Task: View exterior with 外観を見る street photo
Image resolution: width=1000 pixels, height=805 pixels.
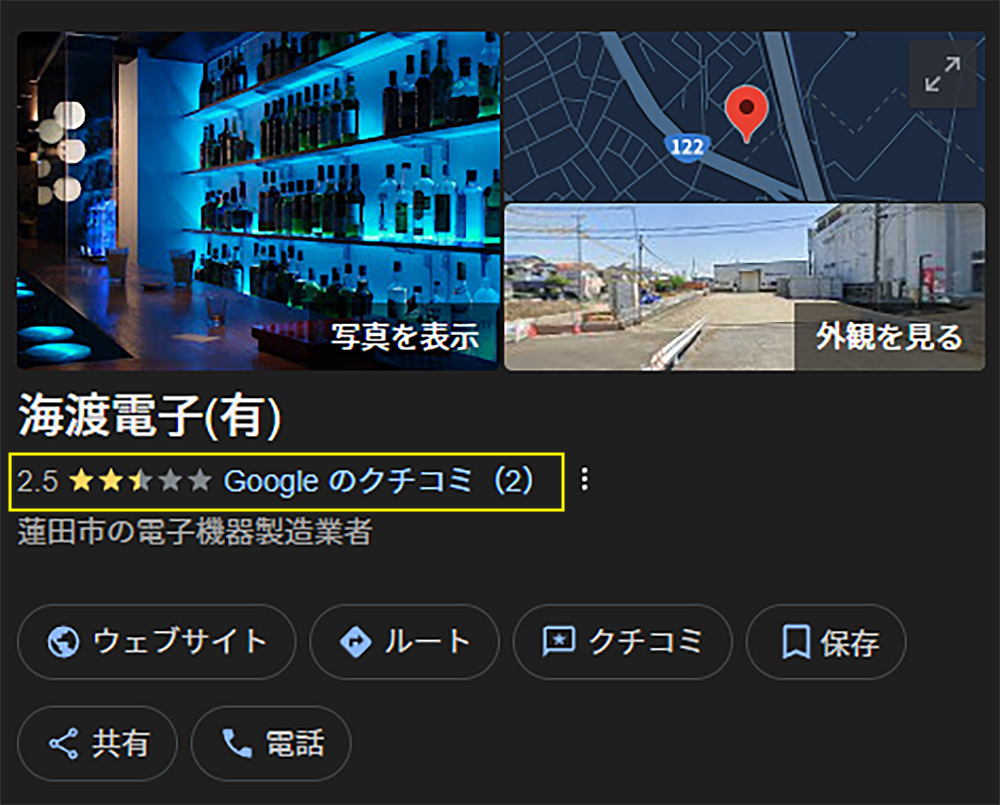Action: [x=745, y=287]
